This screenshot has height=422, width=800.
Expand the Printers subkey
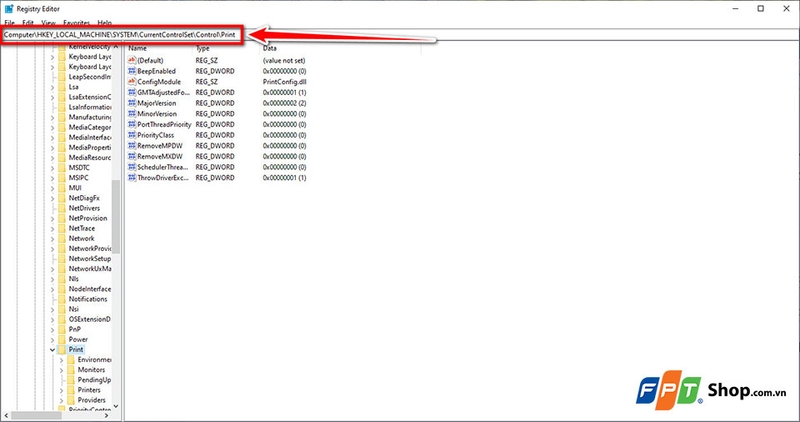pyautogui.click(x=61, y=390)
